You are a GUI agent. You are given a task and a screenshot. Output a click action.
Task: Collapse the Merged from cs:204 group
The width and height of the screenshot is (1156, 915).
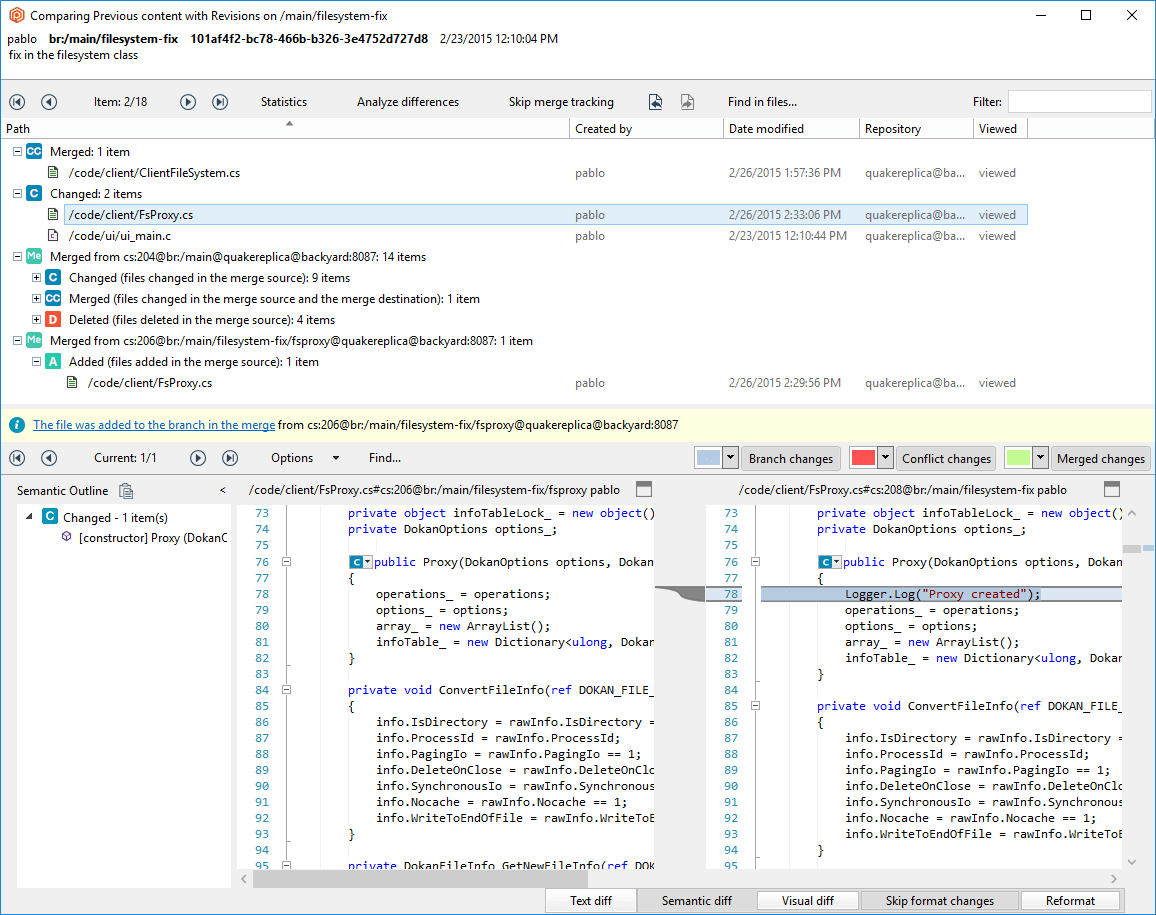17,257
